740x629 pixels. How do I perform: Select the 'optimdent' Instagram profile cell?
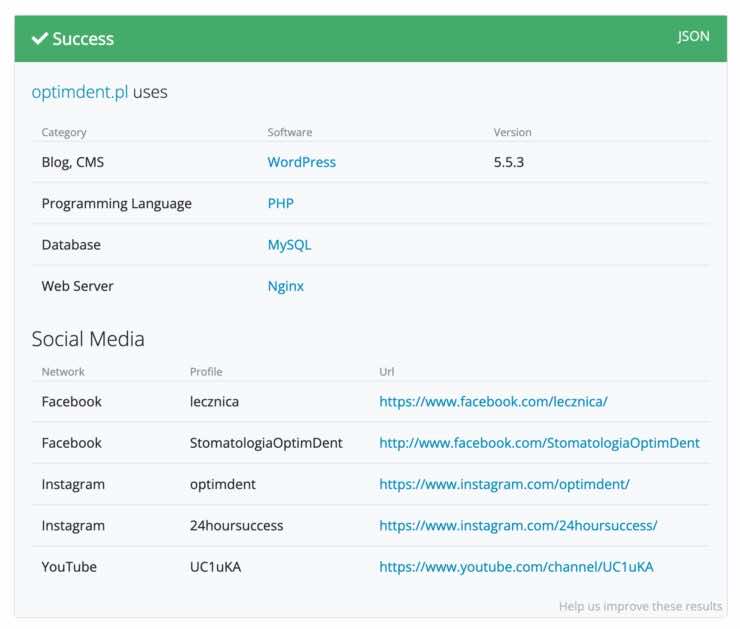[223, 485]
